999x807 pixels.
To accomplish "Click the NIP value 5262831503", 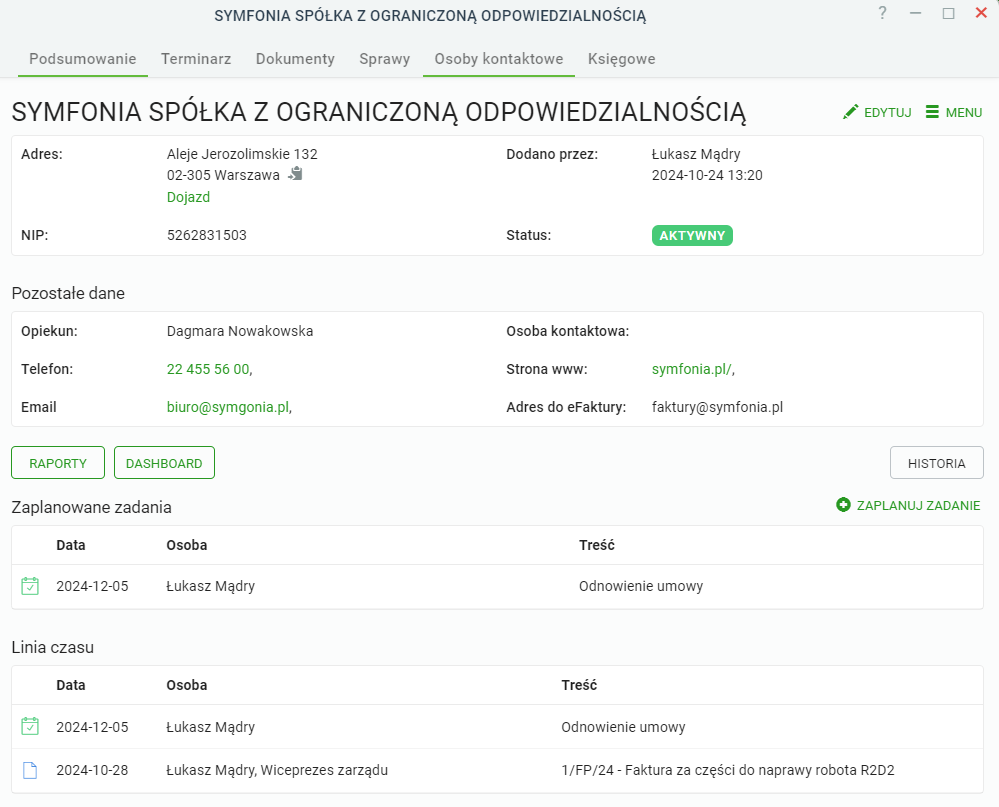I will coord(206,235).
